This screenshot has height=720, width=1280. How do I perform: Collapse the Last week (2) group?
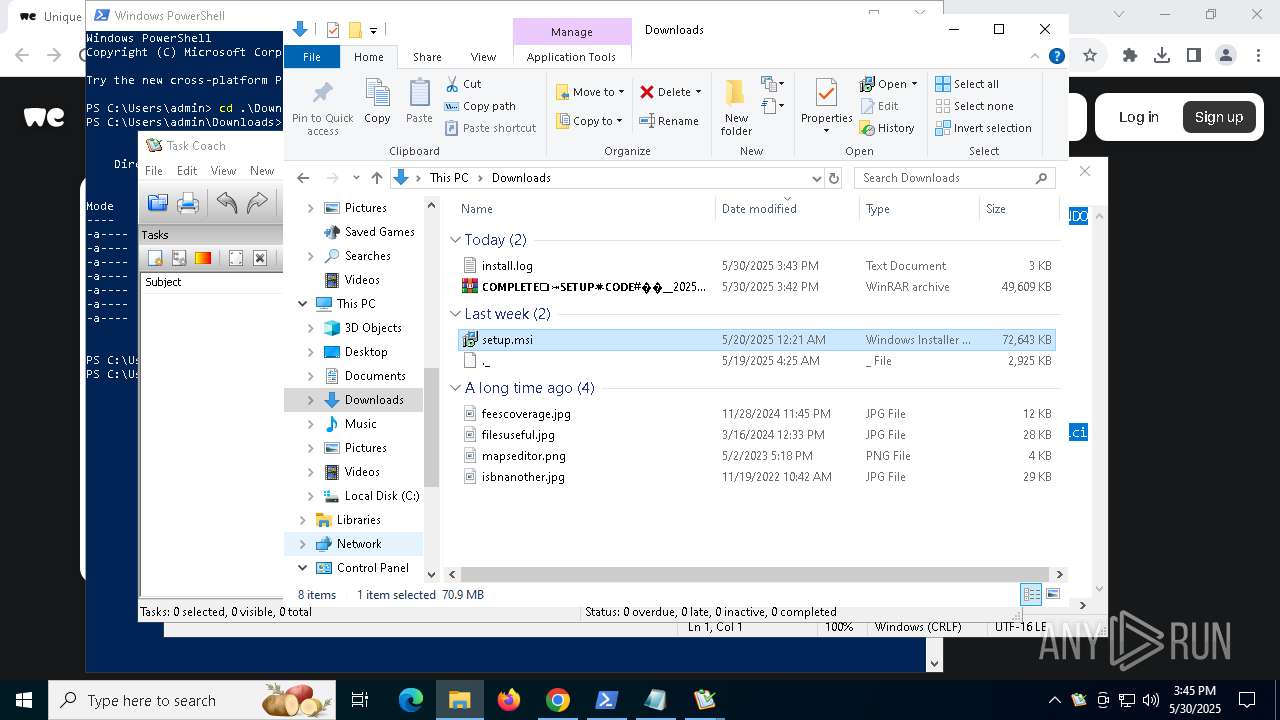(455, 314)
